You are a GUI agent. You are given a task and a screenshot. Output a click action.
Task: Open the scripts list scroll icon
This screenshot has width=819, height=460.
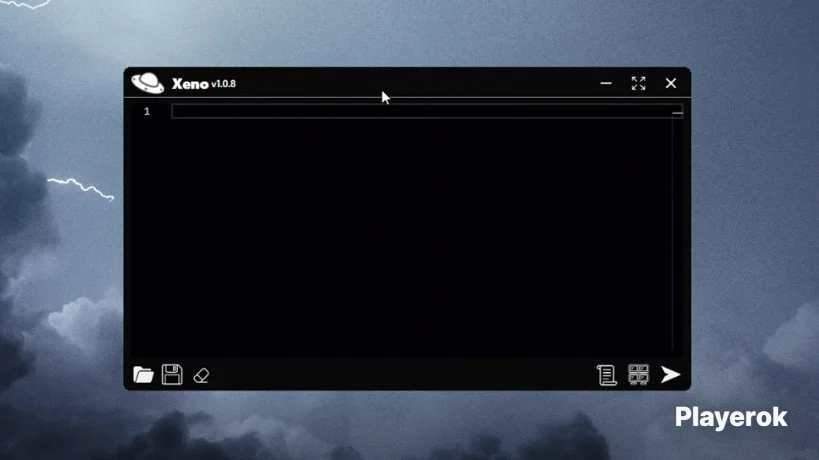tap(606, 375)
